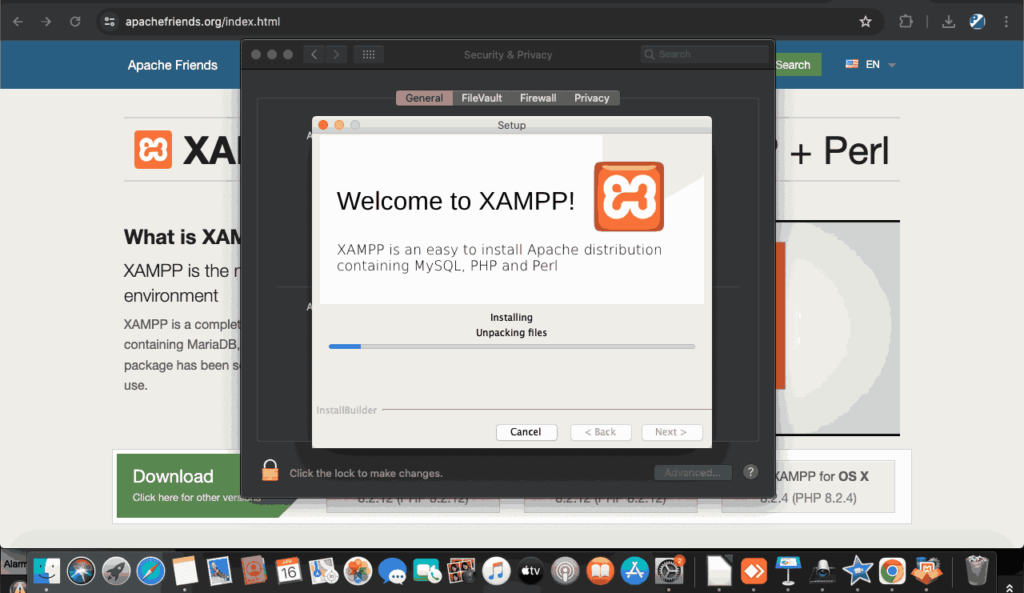Open the Chrome Extensions puzzle icon

[905, 21]
